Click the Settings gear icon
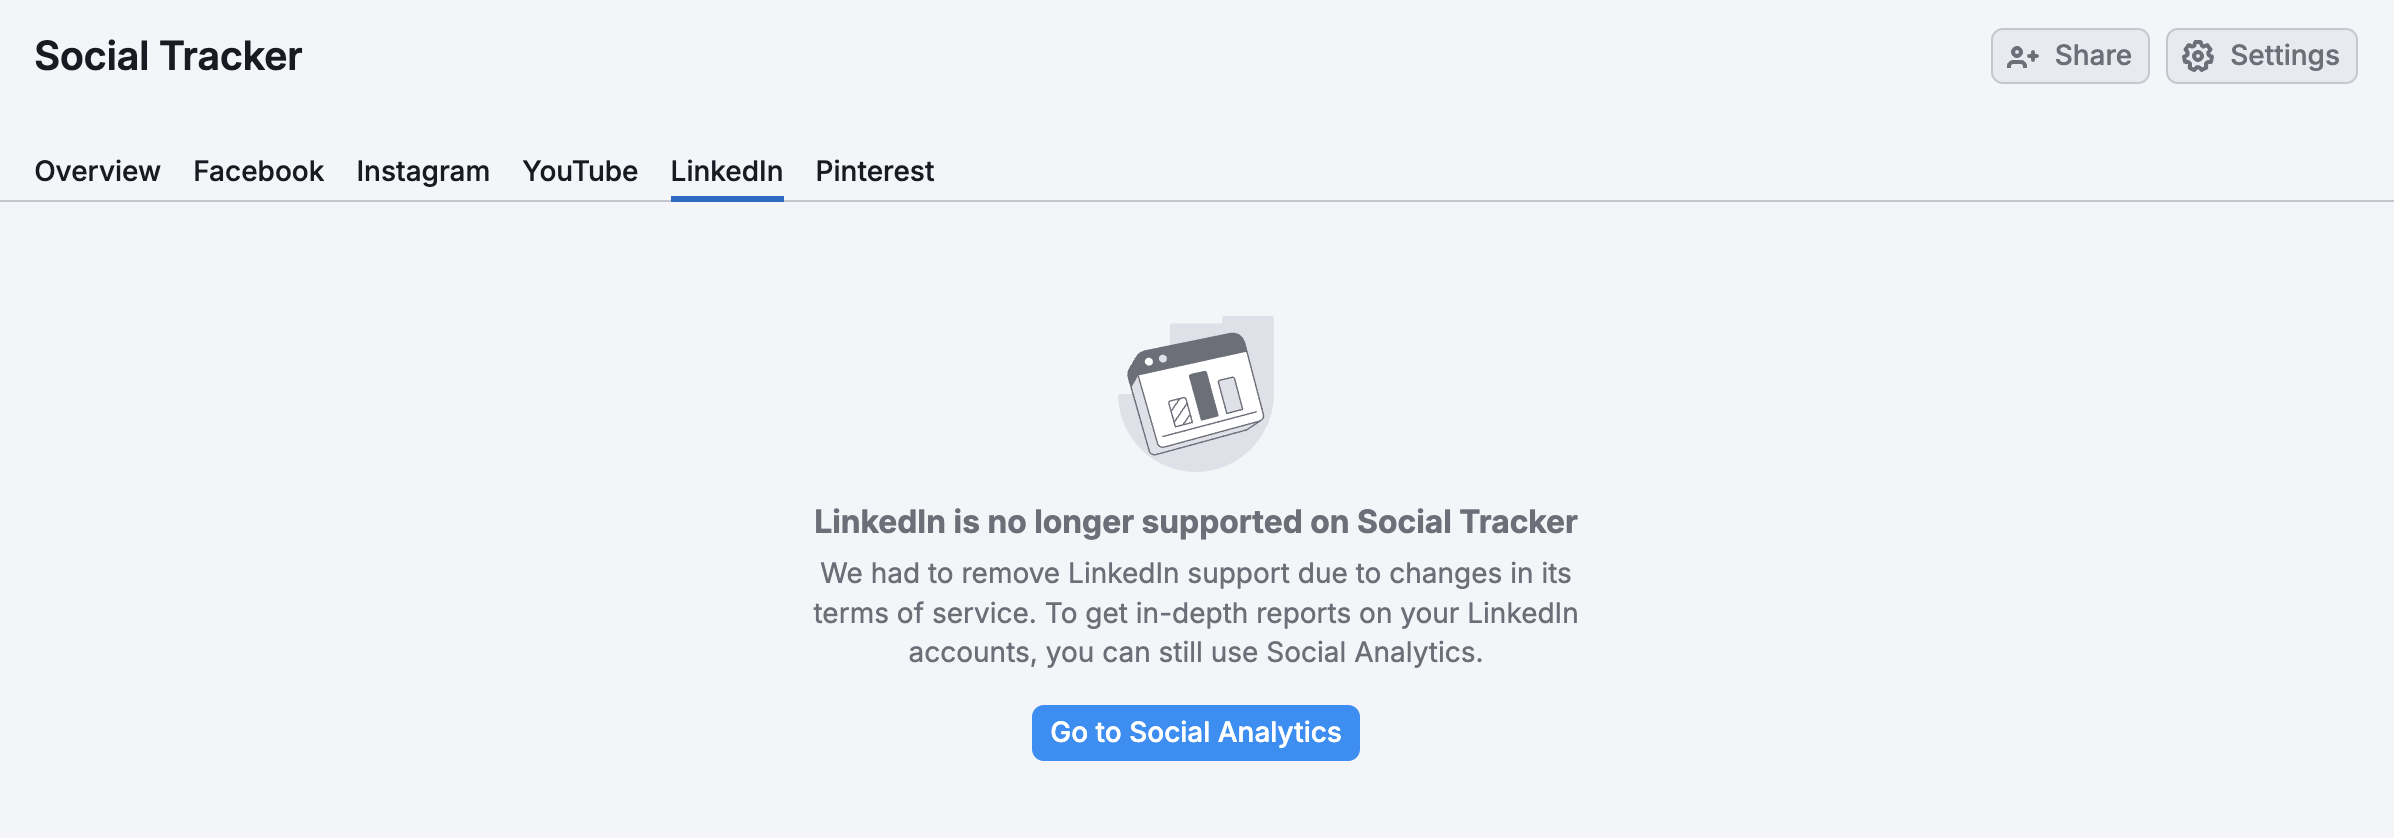This screenshot has width=2394, height=838. click(x=2199, y=56)
